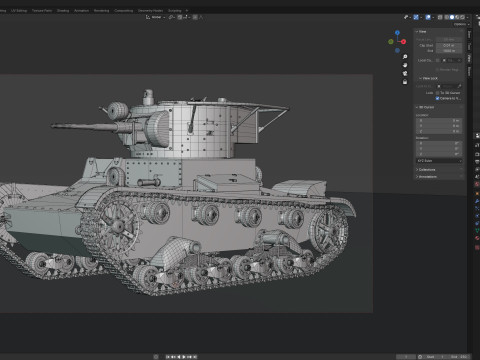The image size is (480, 360).
Task: Click the timeline Start frame field
Action: coord(436,357)
